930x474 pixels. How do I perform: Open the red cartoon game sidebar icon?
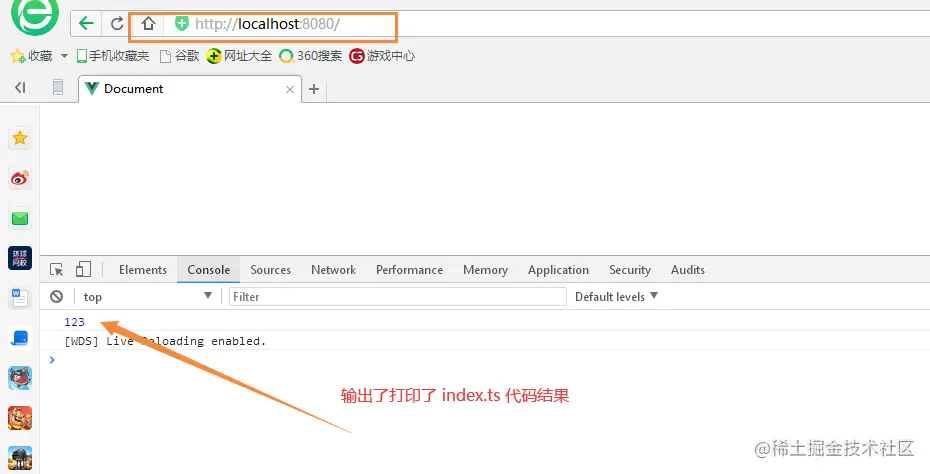[x=20, y=418]
